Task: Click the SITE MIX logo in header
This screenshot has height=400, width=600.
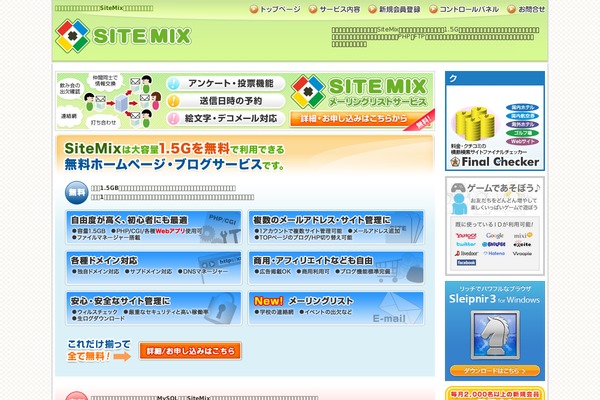Action: pos(123,36)
